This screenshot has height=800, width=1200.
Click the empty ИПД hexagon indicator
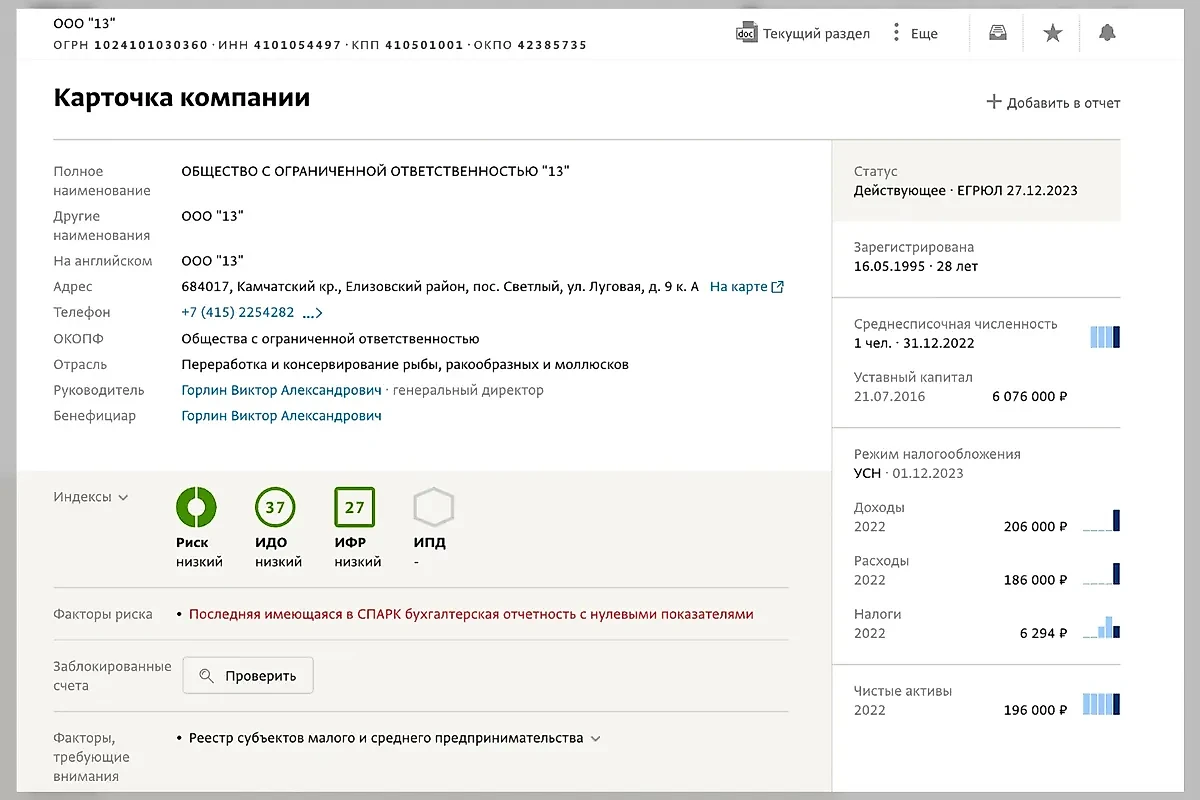433,507
